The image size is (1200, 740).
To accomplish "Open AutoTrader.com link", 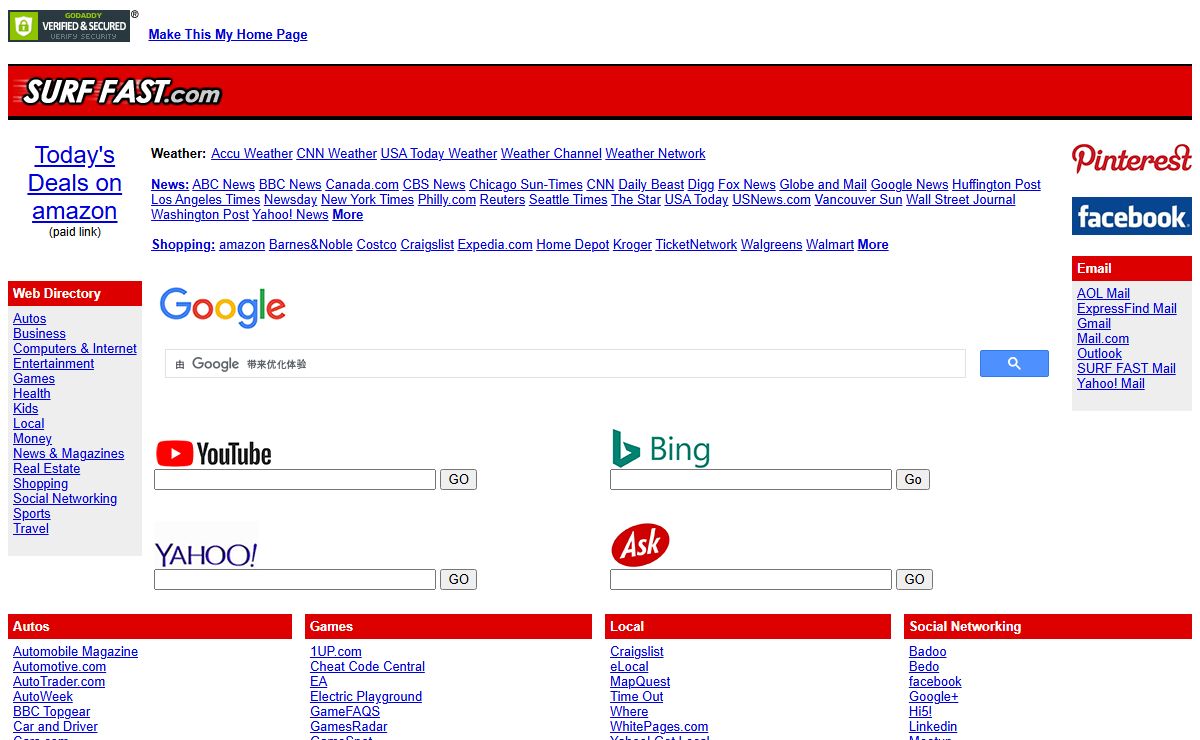I will click(59, 682).
